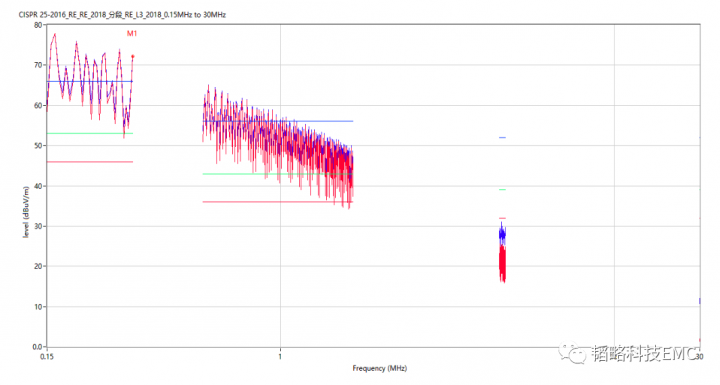Image resolution: width=720 pixels, height=385 pixels.
Task: Click the red trace cluster near 20 dB
Action: [x=502, y=264]
